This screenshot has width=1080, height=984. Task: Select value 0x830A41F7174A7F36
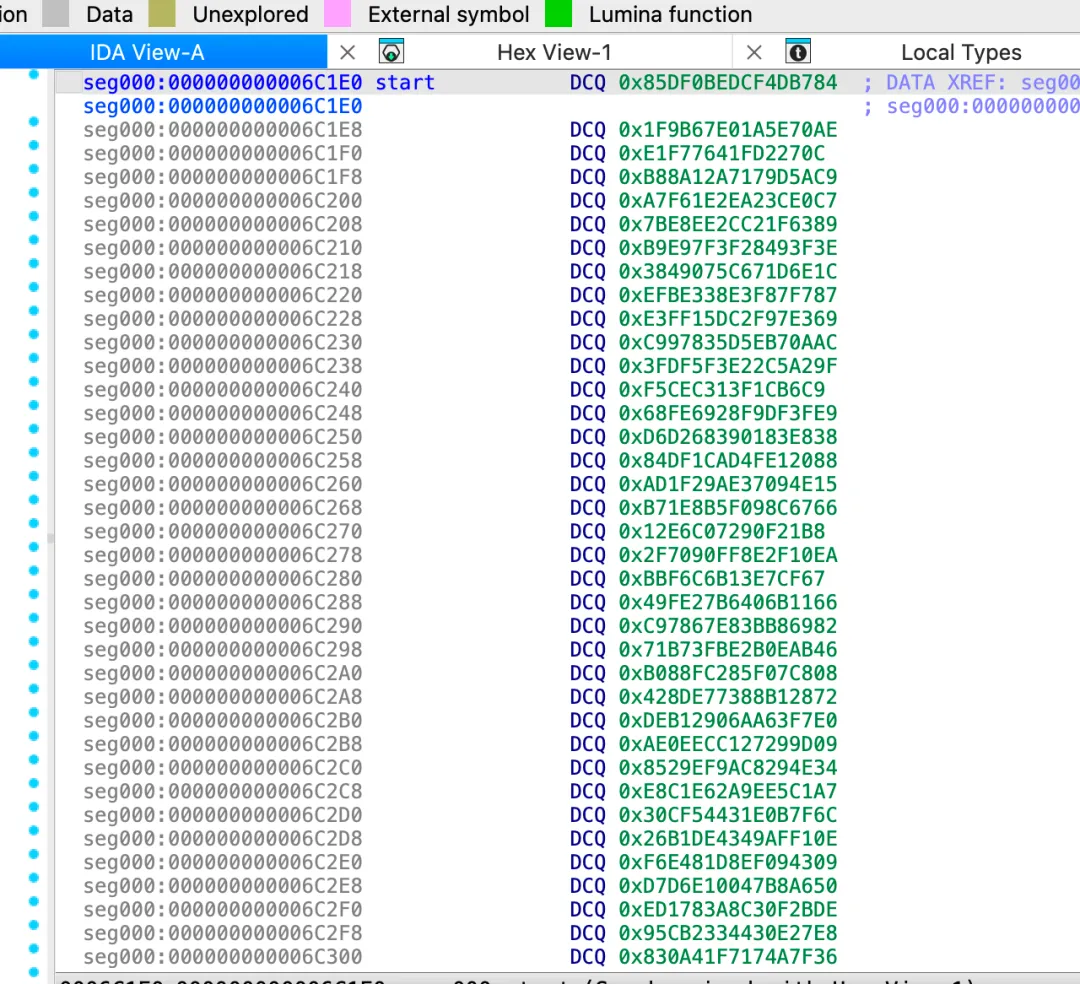tap(727, 957)
